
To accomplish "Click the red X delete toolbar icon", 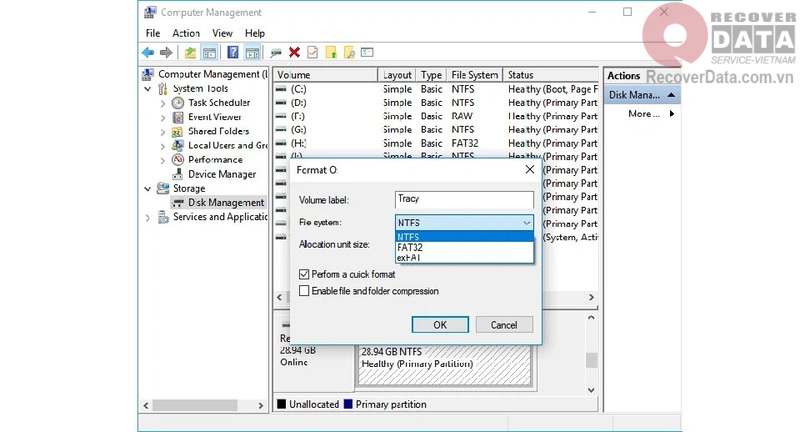I will click(294, 52).
